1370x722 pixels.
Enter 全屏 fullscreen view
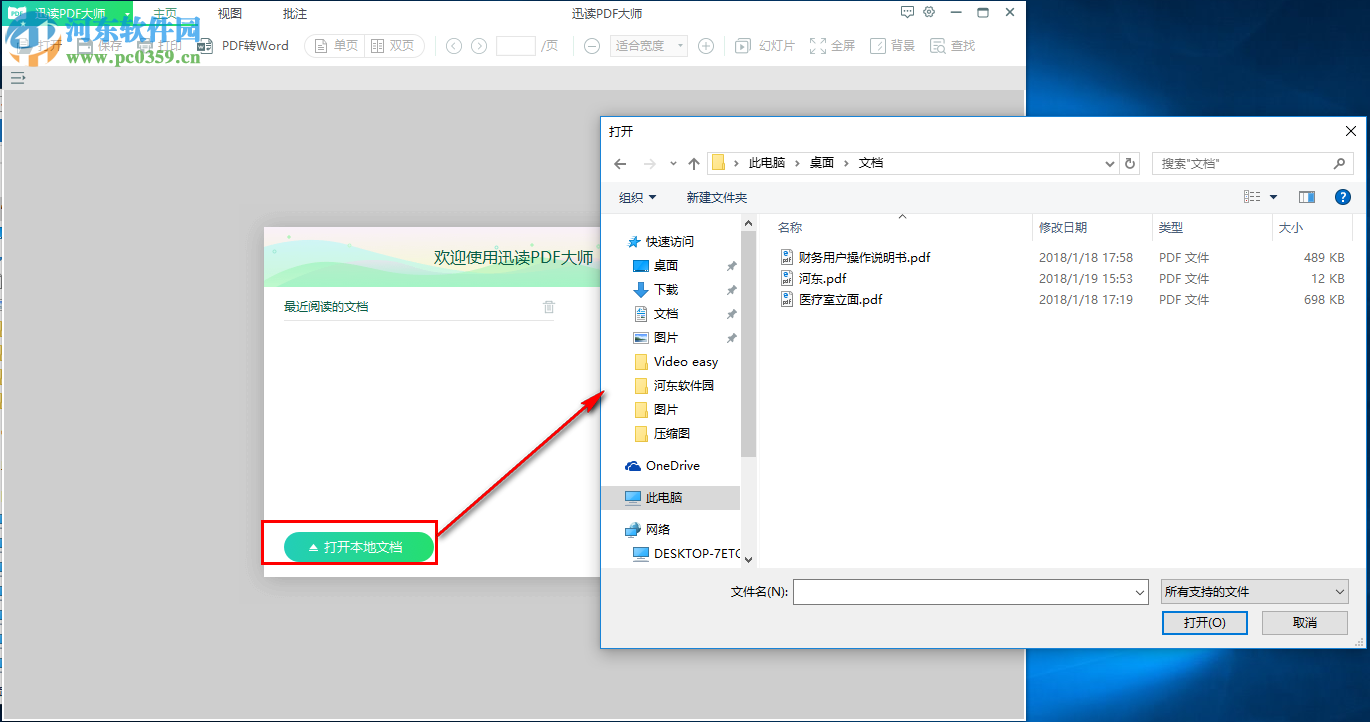click(832, 46)
